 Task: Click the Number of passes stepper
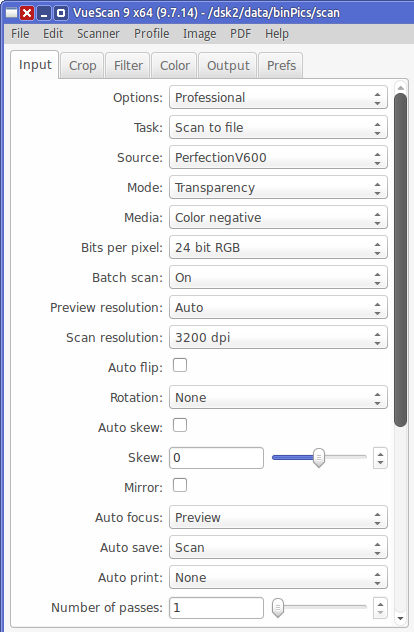point(380,608)
